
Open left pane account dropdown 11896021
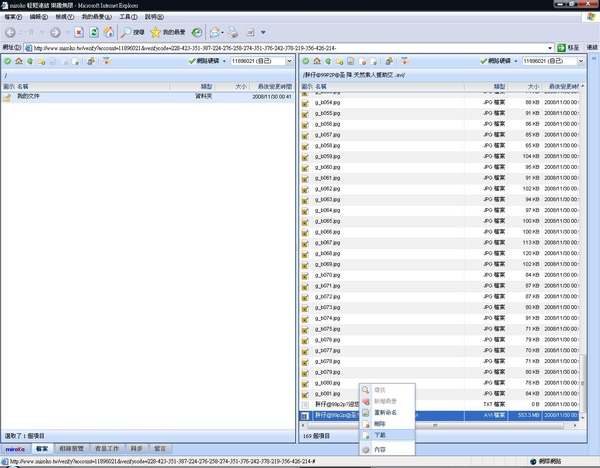[x=289, y=61]
